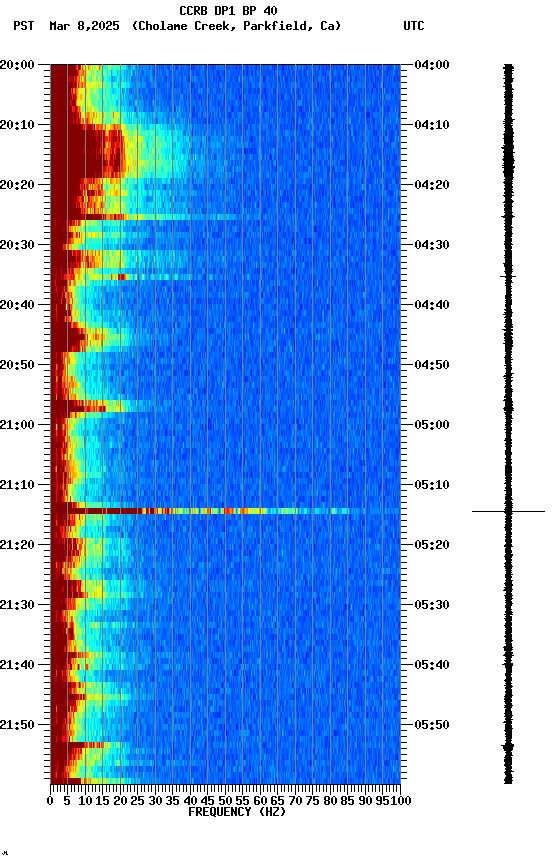Image resolution: width=552 pixels, height=864 pixels.
Task: Click the 15 Hz frequency axis label
Action: click(102, 802)
